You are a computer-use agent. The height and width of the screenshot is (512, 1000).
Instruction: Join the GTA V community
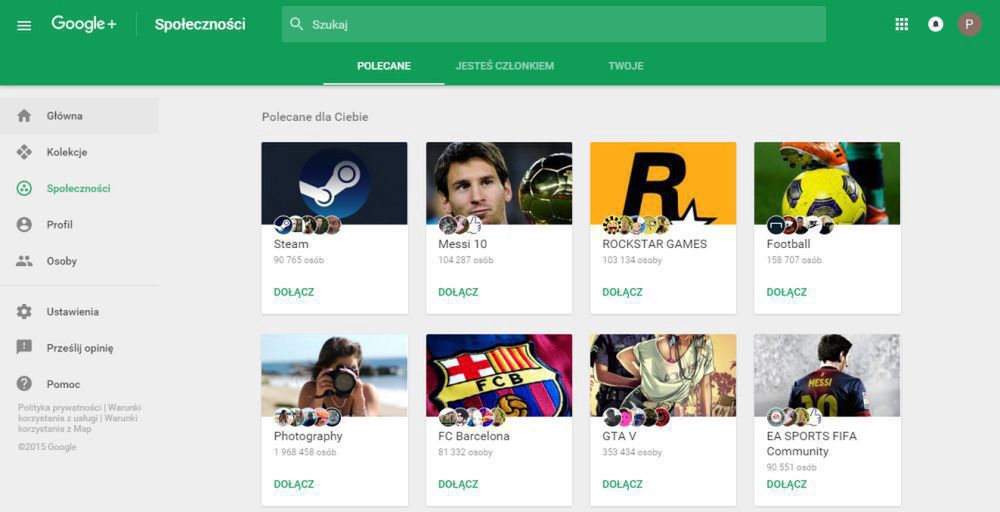pos(622,484)
